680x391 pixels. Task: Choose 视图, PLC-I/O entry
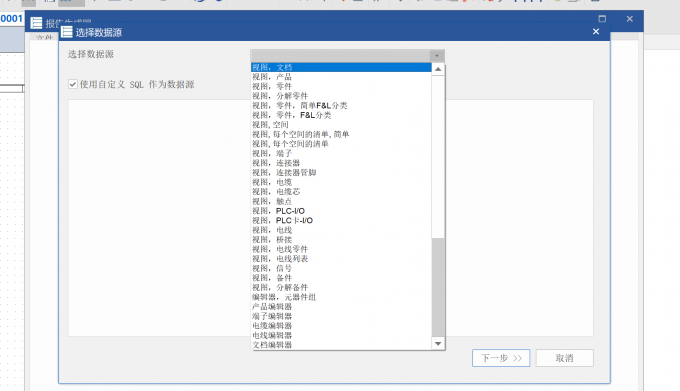[341, 211]
